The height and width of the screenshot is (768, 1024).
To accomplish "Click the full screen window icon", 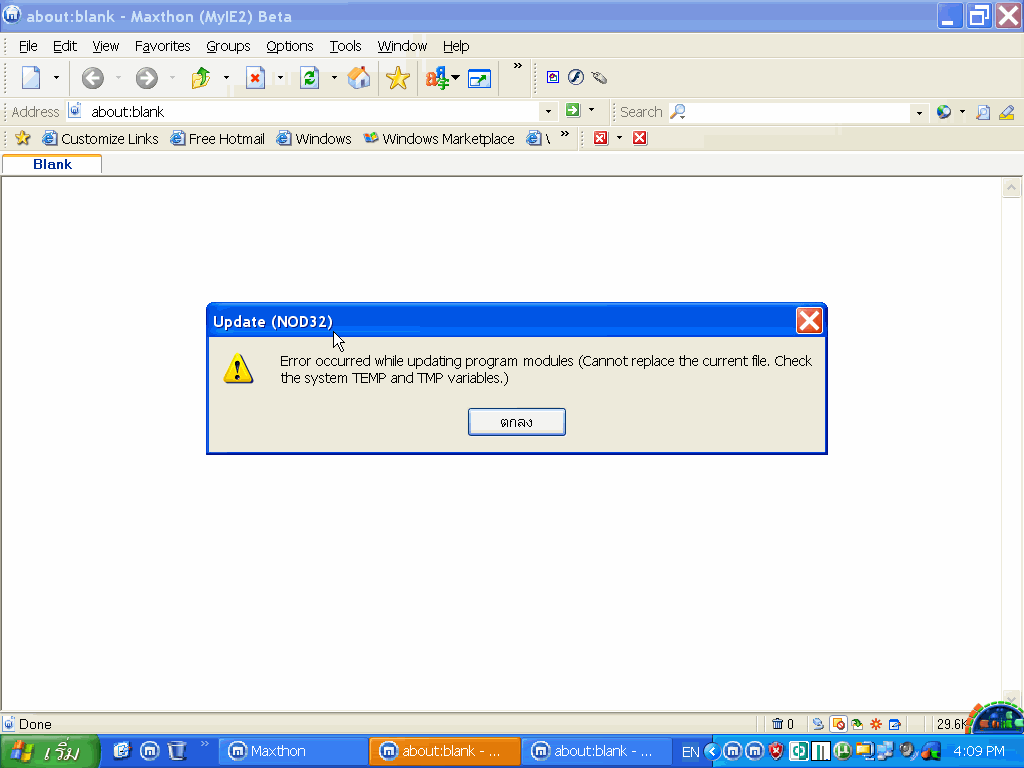I will 479,79.
